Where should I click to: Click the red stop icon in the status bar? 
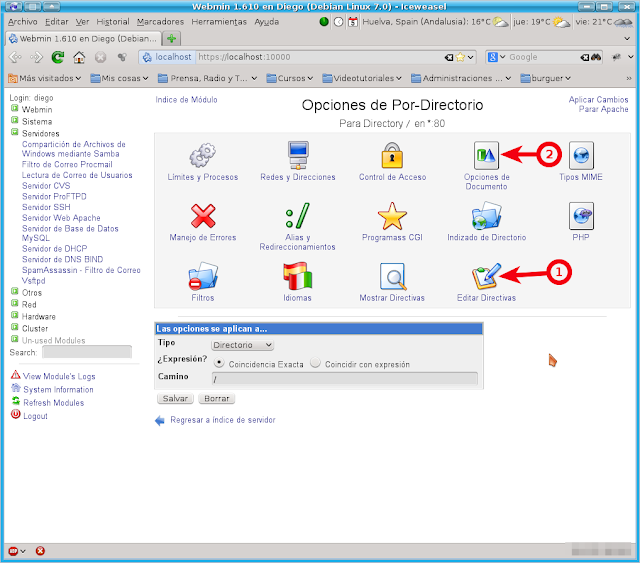point(40,551)
